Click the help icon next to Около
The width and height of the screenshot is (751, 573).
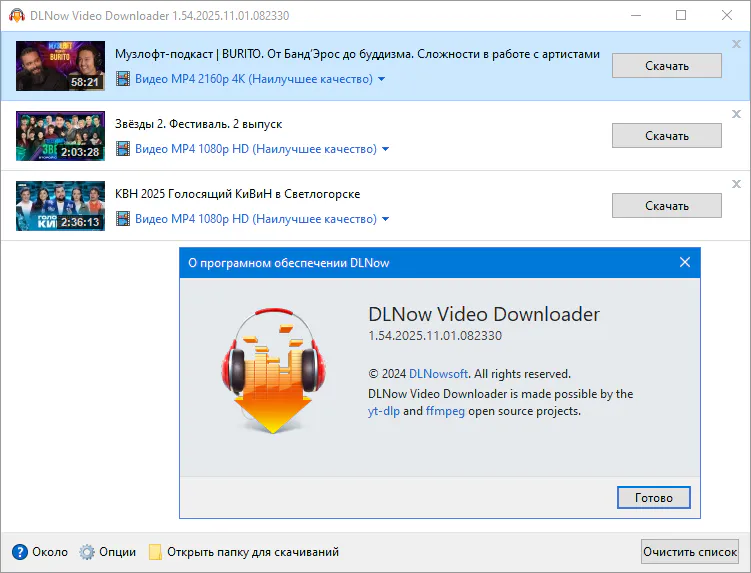pos(19,551)
